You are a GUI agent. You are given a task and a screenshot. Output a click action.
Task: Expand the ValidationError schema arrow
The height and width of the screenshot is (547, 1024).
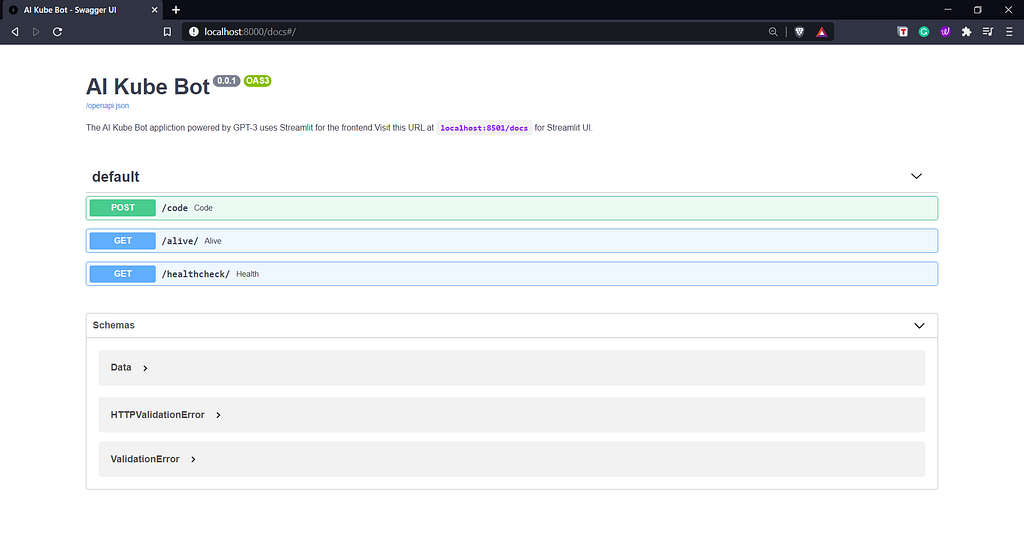193,460
